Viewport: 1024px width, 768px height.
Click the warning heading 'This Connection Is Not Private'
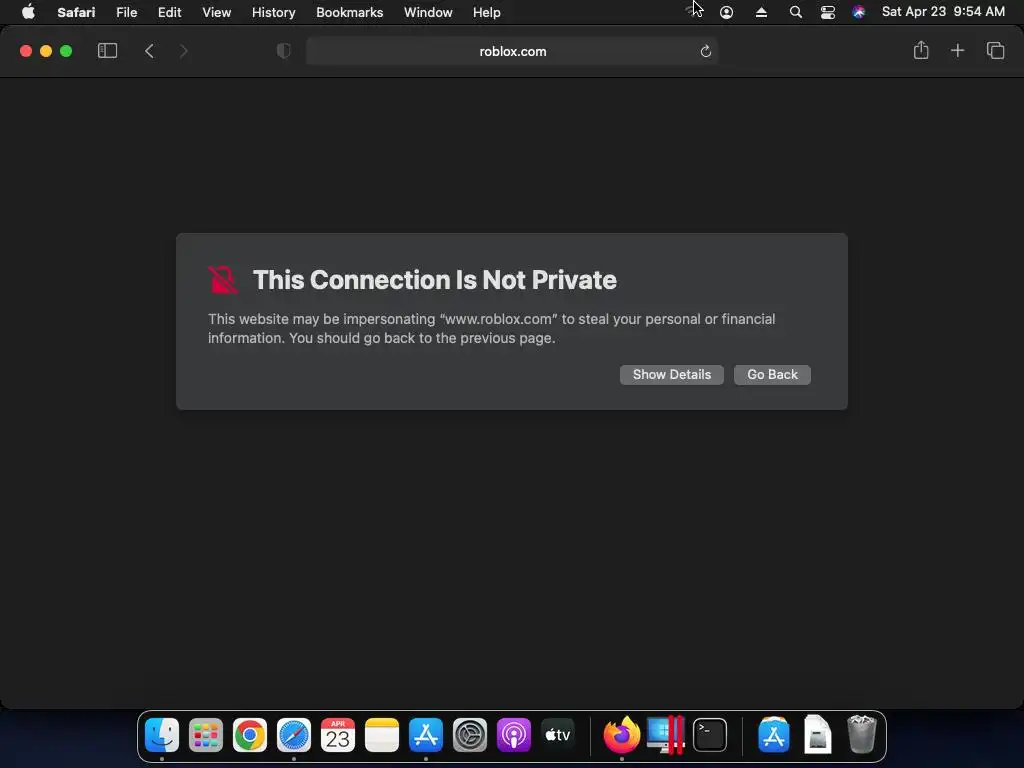pyautogui.click(x=434, y=280)
